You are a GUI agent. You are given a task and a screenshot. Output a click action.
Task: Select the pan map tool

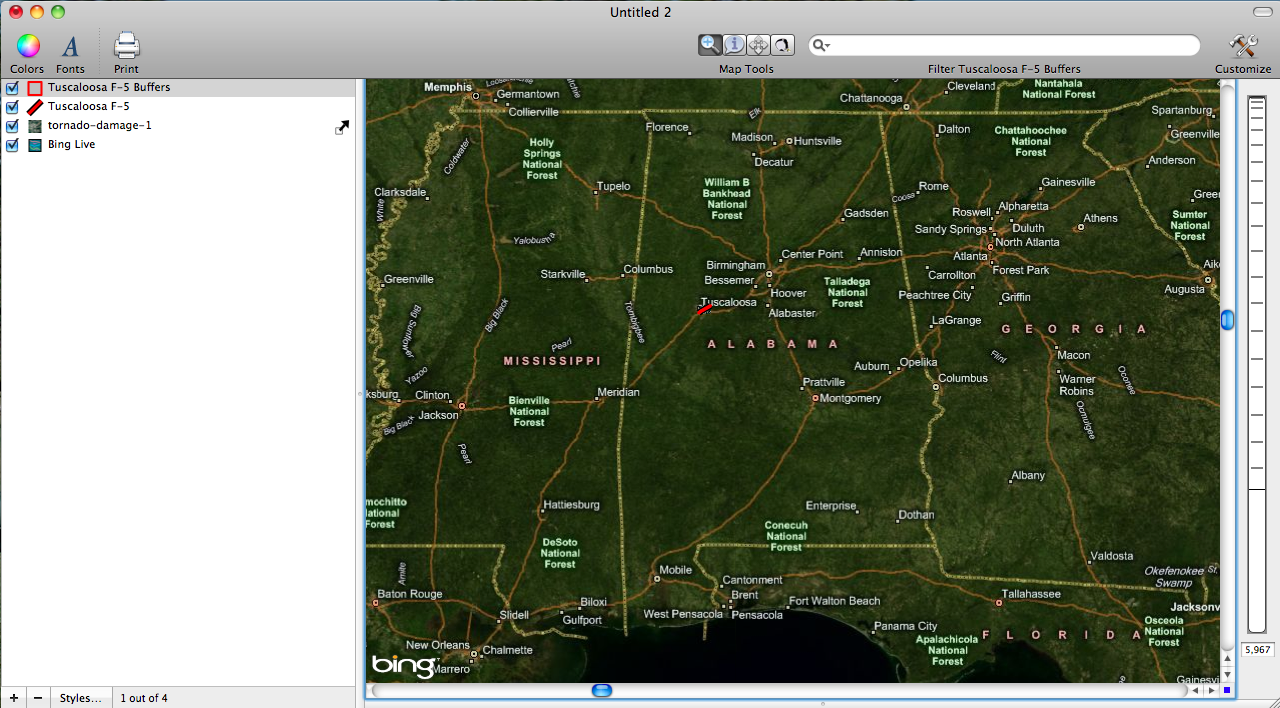click(x=758, y=44)
